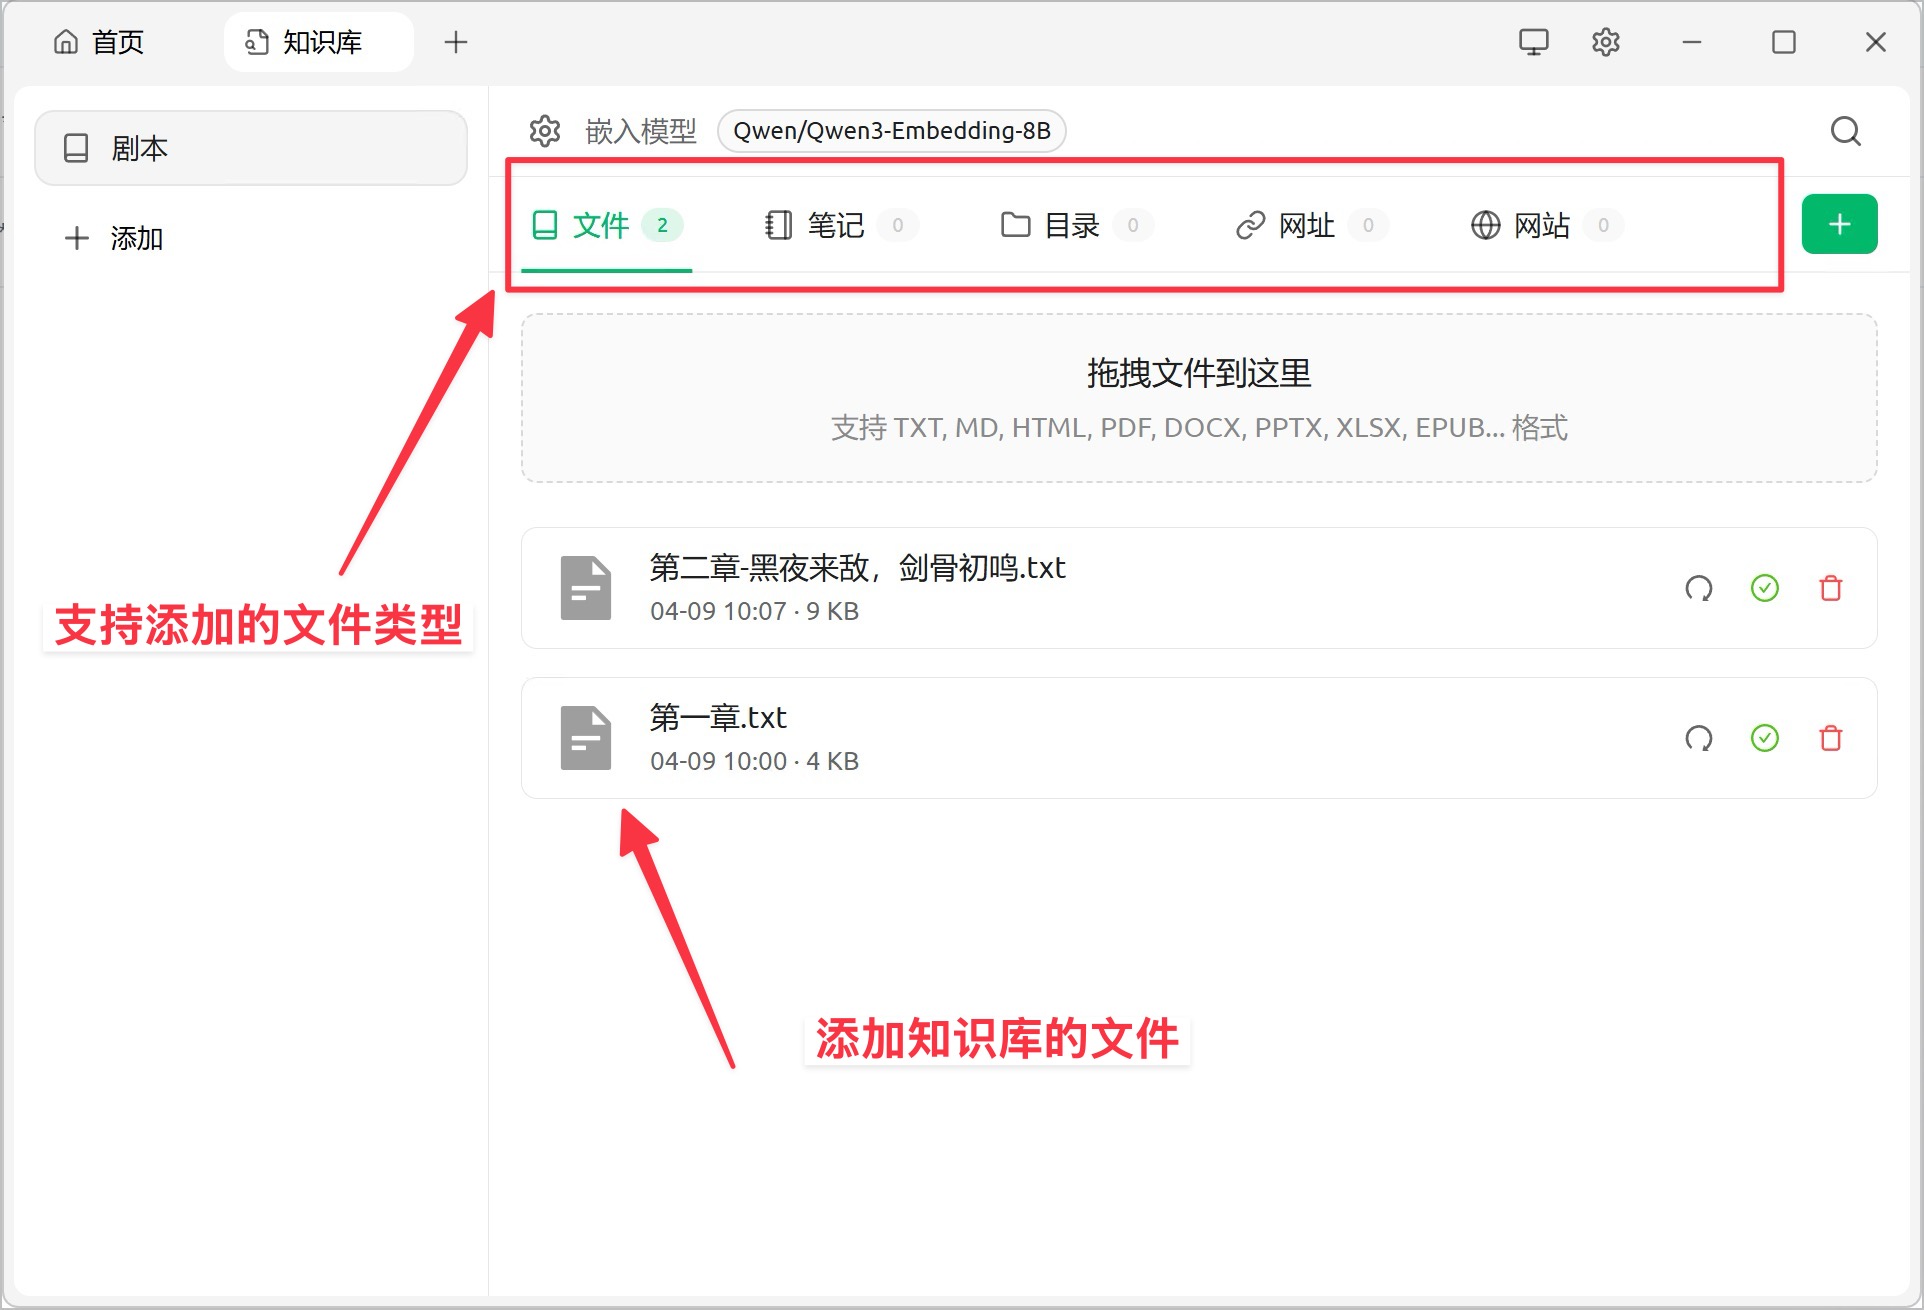Refresh the 第二章 file embedding

point(1698,588)
